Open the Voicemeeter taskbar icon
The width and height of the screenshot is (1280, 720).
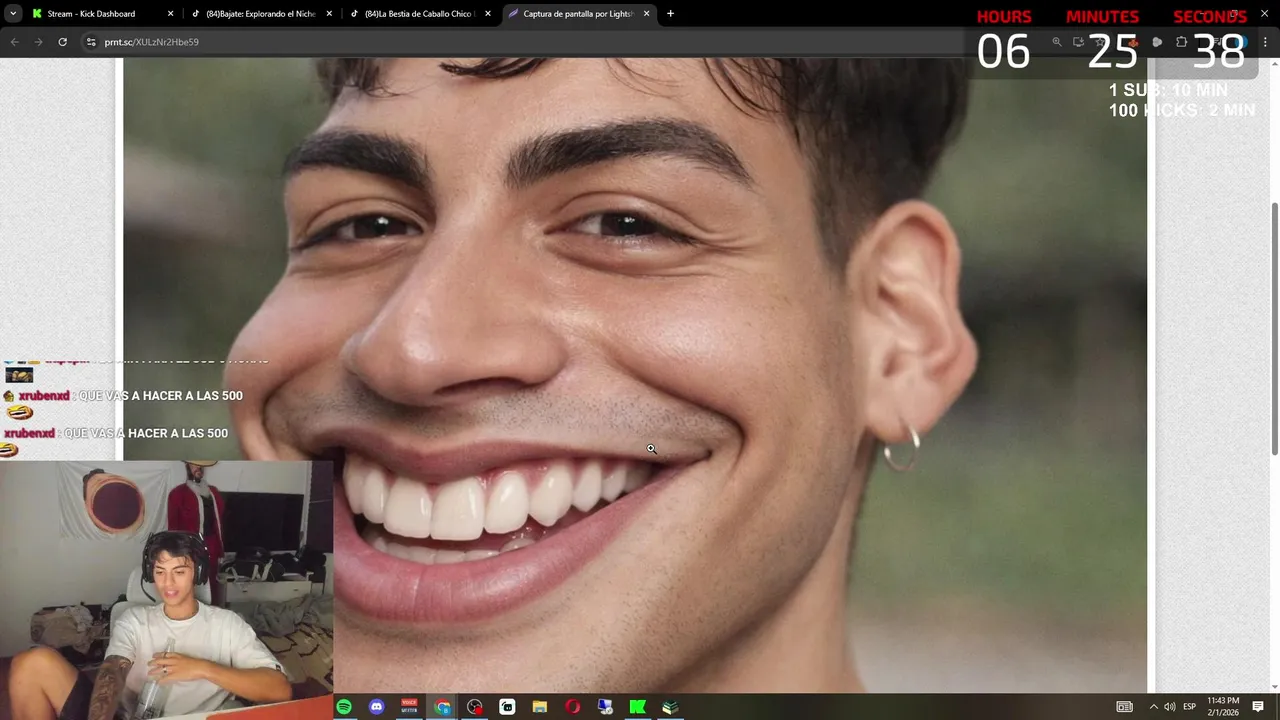coord(409,707)
